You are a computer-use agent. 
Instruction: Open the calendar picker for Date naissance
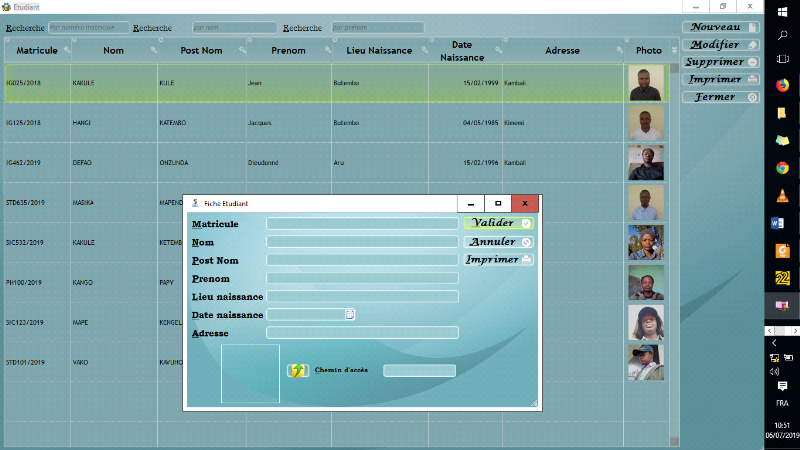point(350,314)
